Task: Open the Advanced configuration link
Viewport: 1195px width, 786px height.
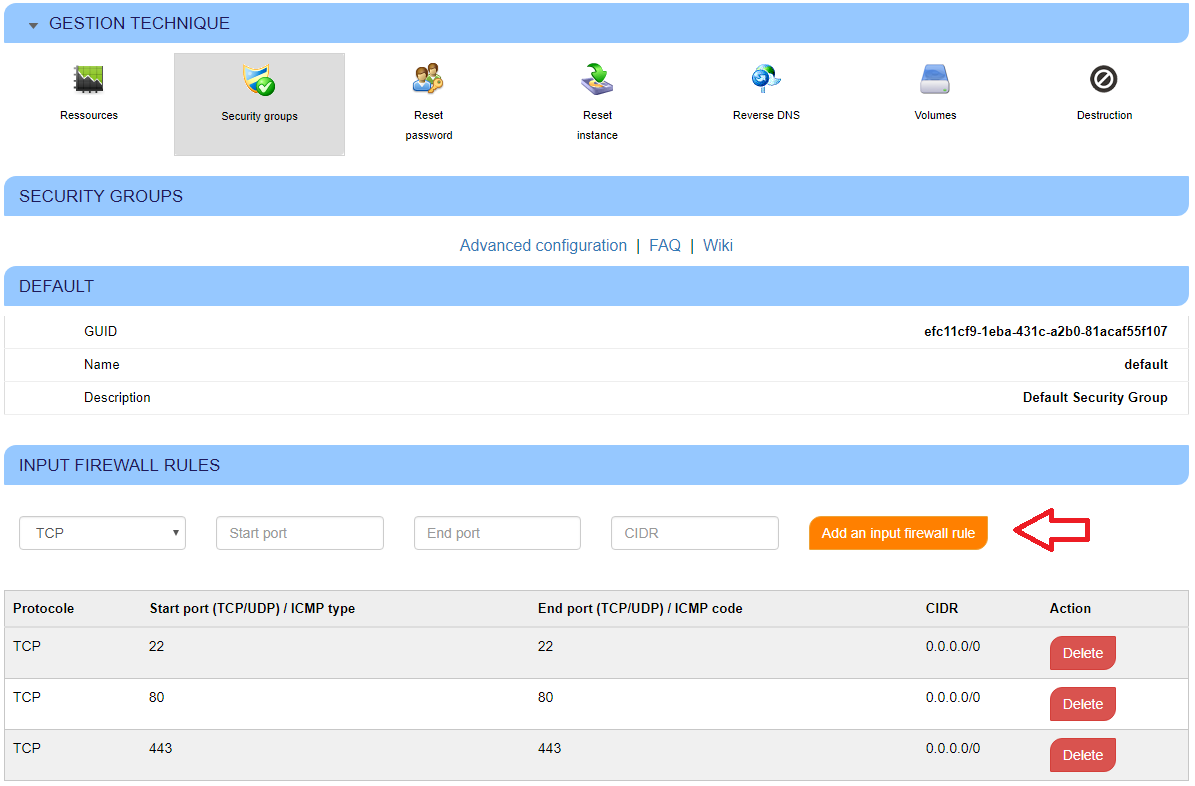Action: (x=543, y=245)
